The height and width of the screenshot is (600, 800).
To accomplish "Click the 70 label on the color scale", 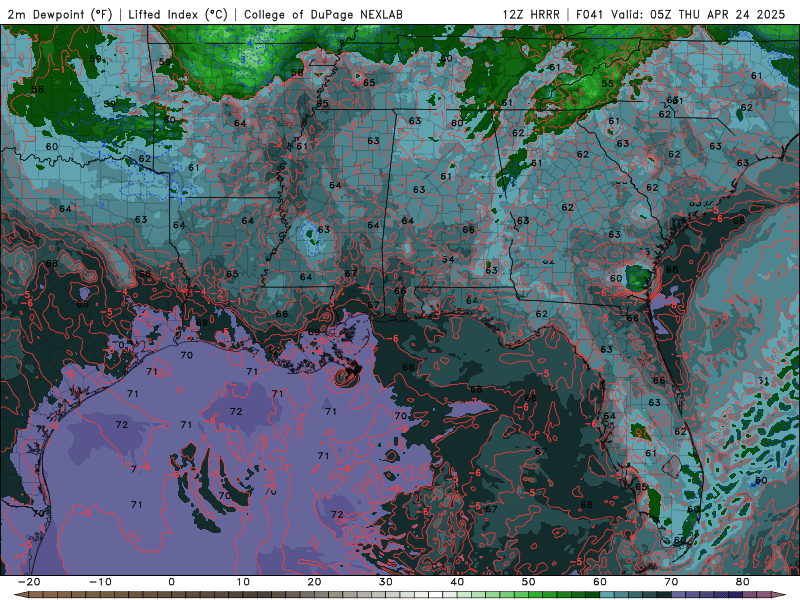I will click(671, 582).
